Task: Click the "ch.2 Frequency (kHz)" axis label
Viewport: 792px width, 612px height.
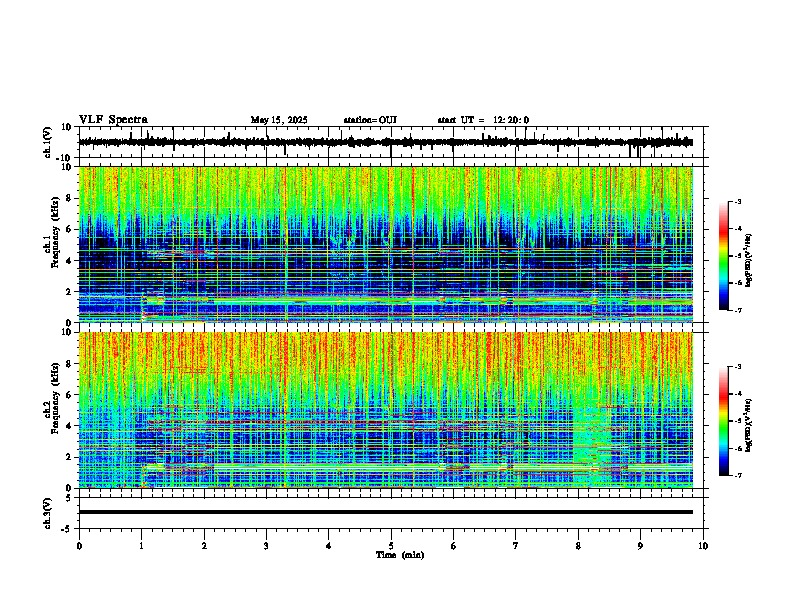Action: (51, 399)
